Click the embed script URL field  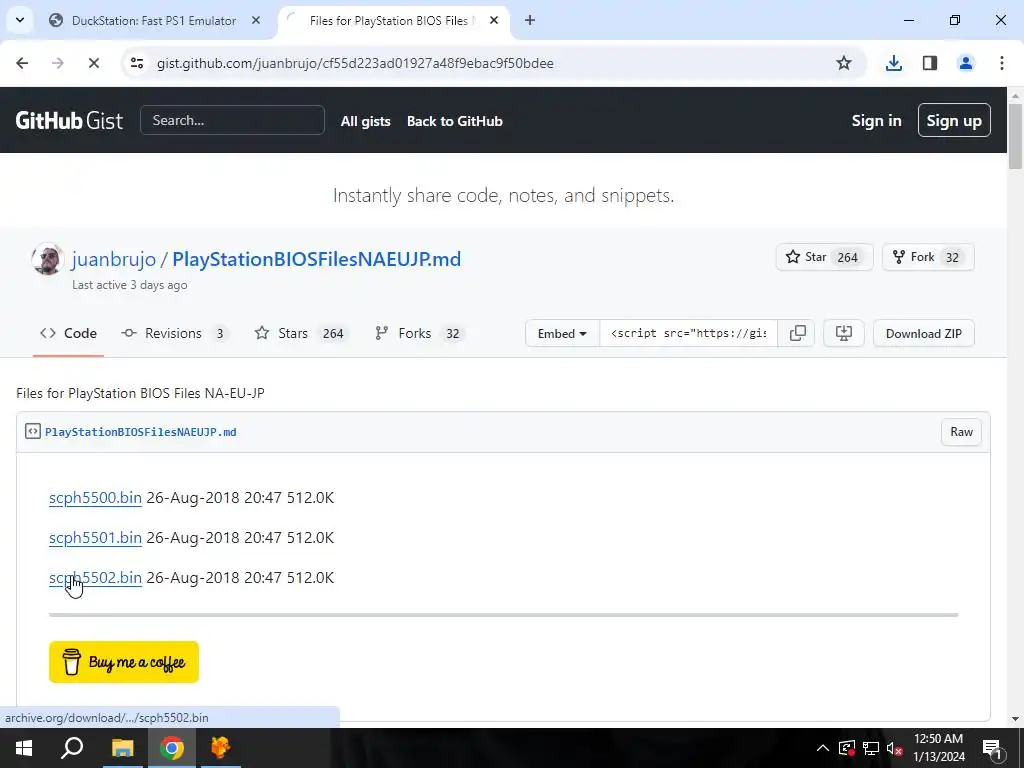point(688,334)
